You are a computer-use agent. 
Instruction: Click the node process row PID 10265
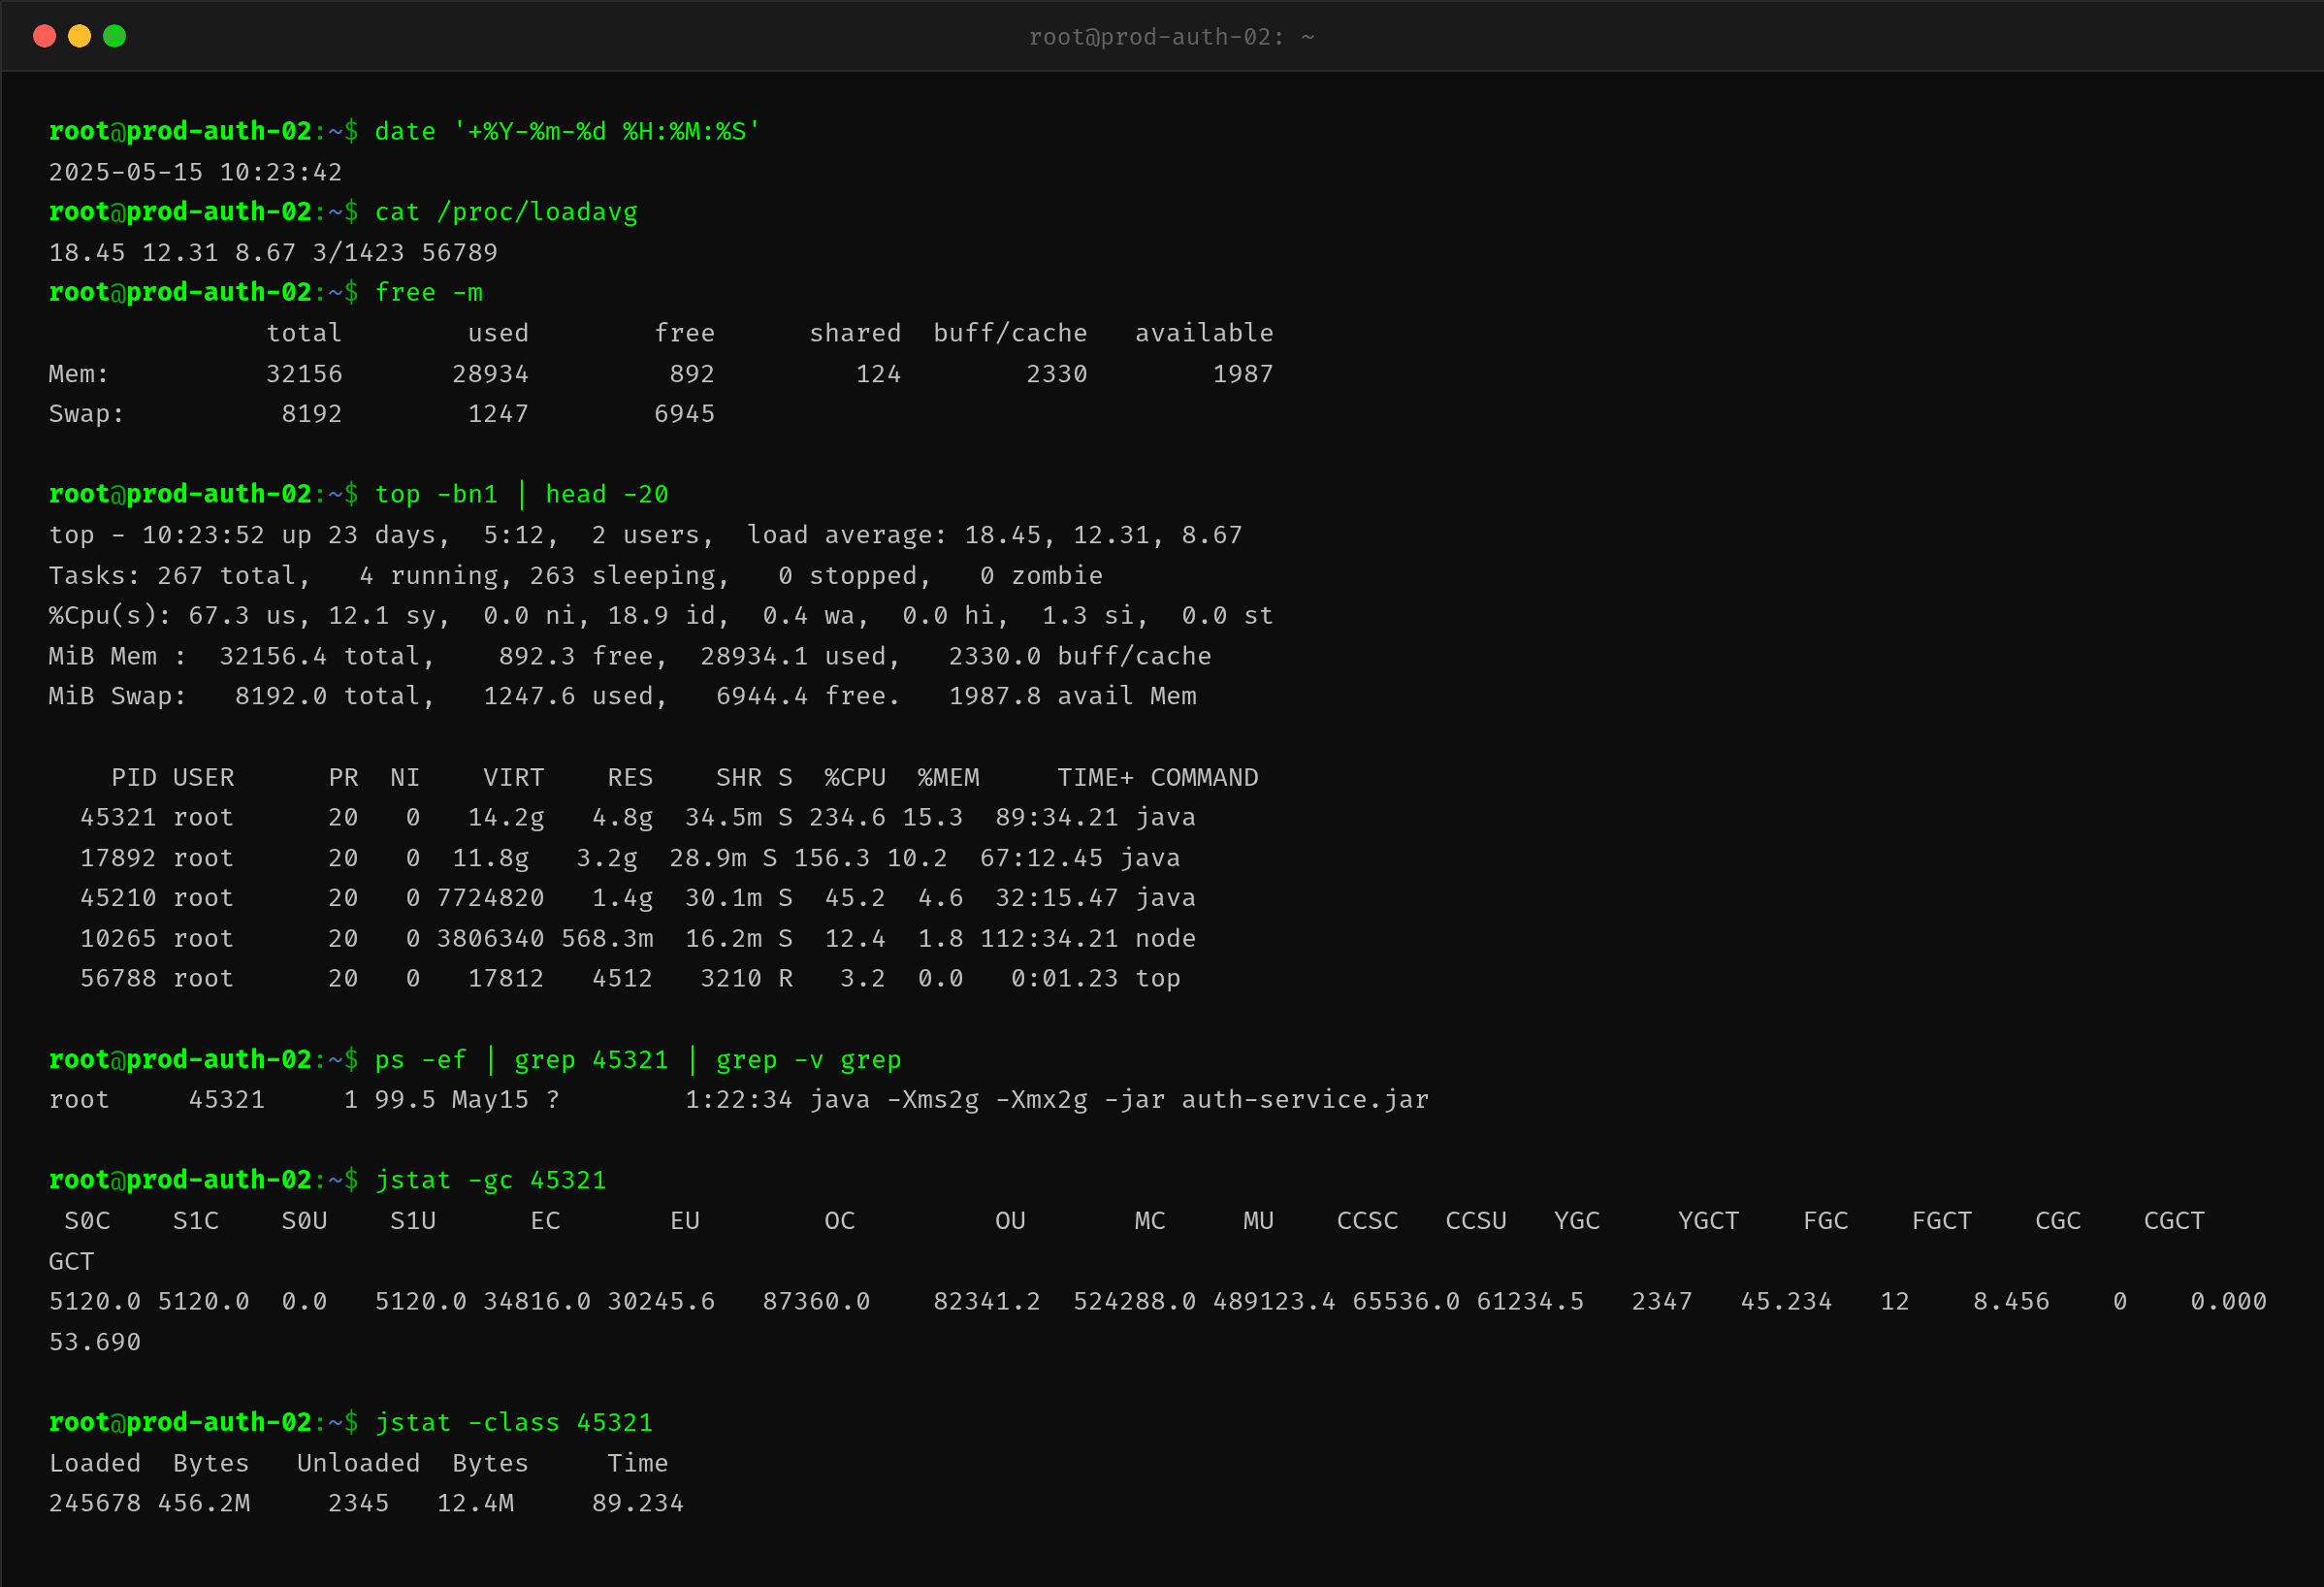(638, 938)
